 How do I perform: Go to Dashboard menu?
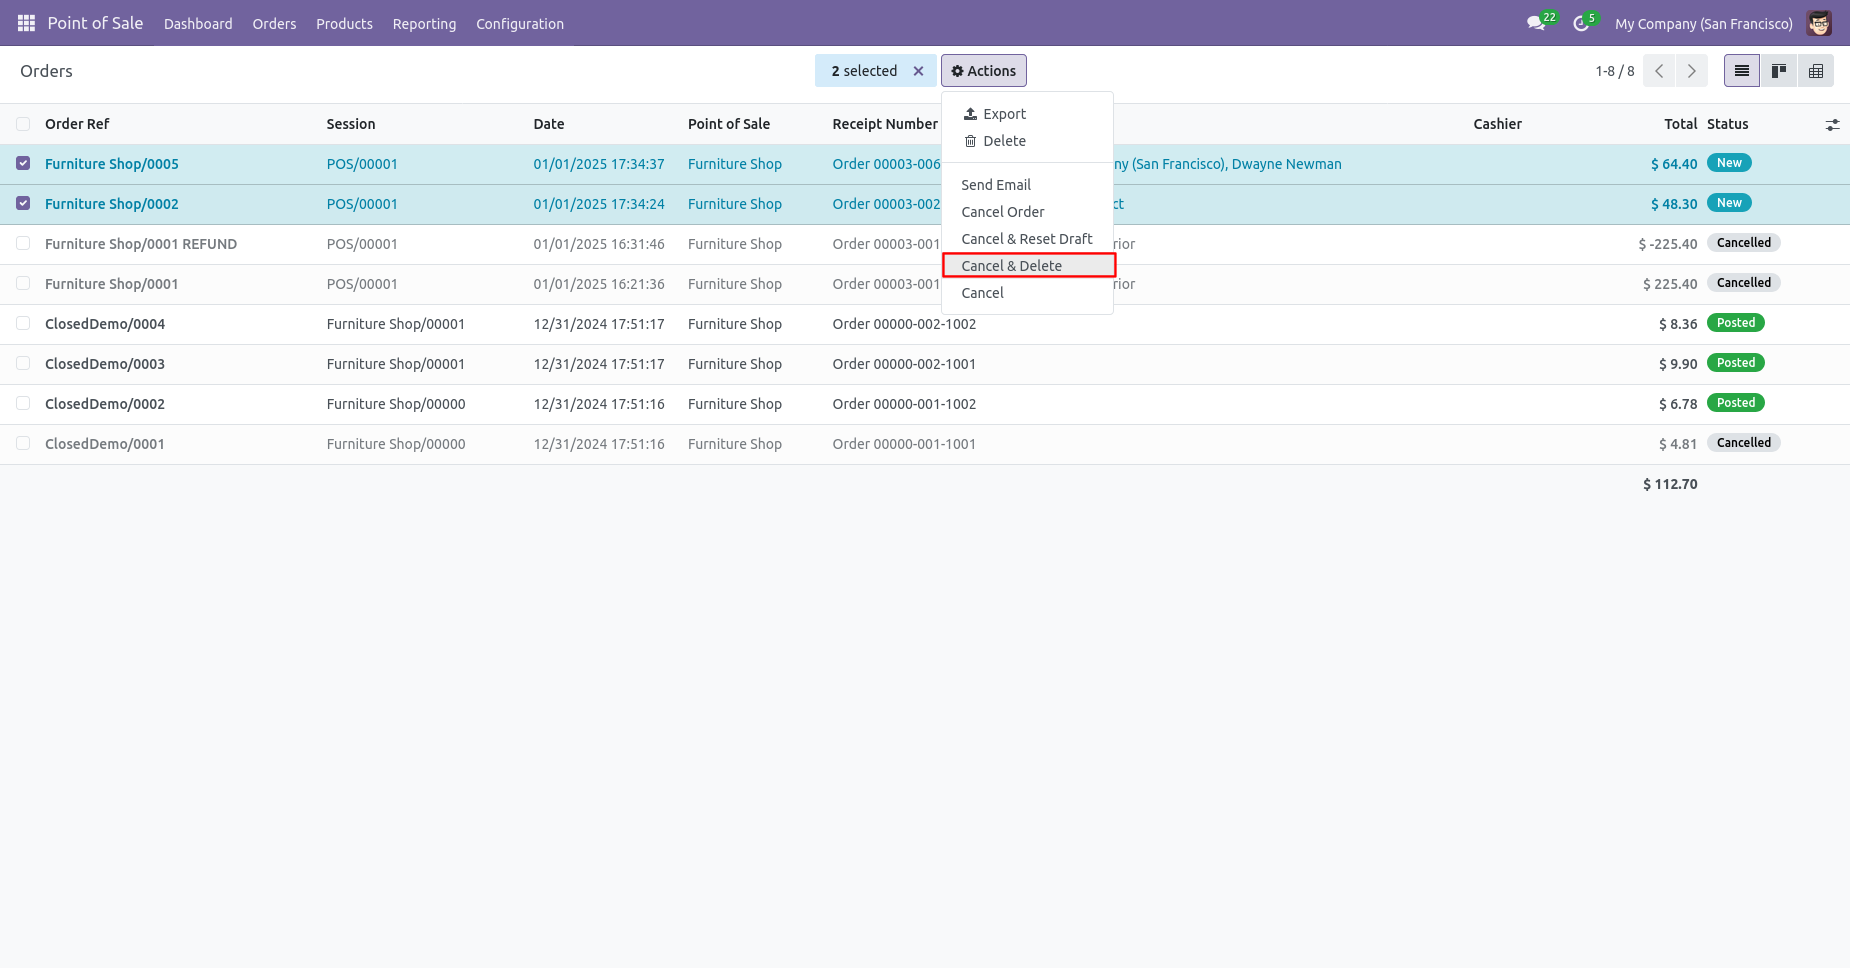[x=198, y=24]
